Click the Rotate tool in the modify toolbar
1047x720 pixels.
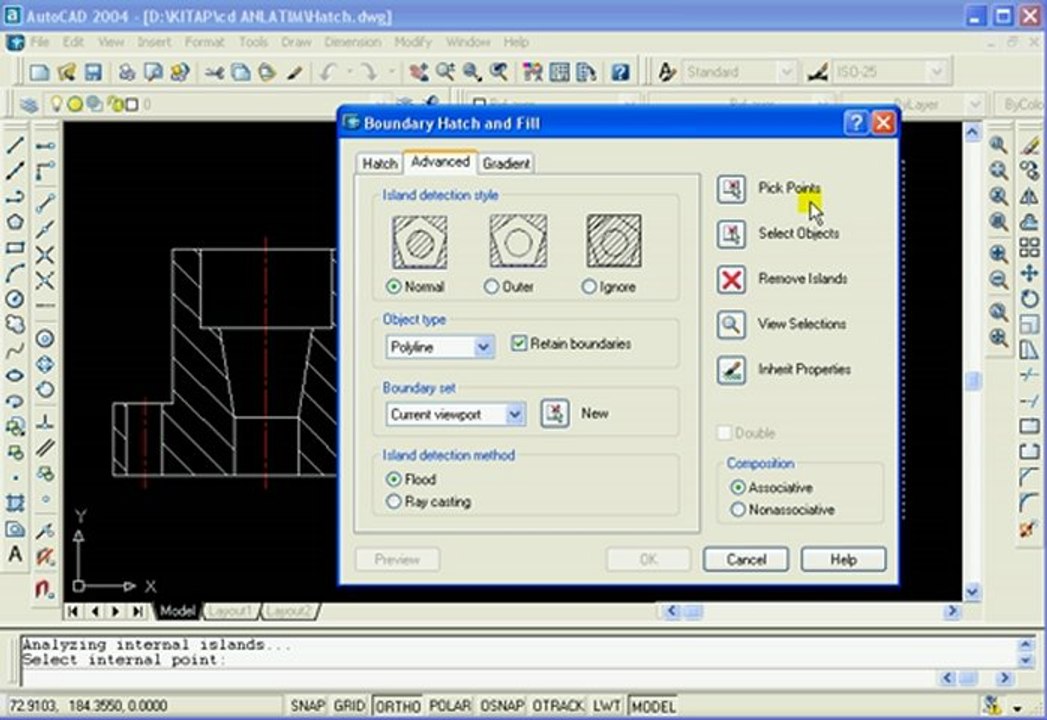point(1030,299)
